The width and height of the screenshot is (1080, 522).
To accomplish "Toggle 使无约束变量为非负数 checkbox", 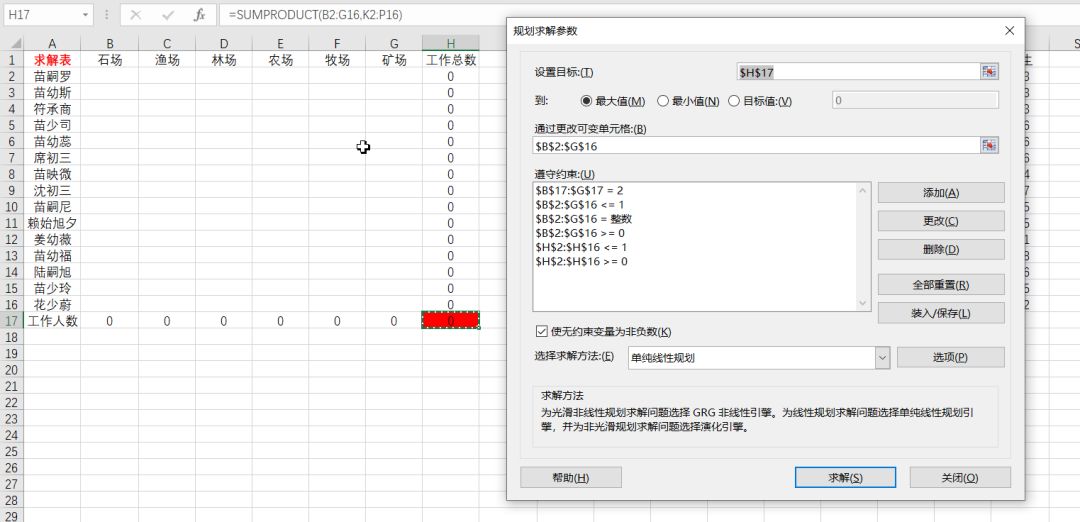I will tap(541, 331).
